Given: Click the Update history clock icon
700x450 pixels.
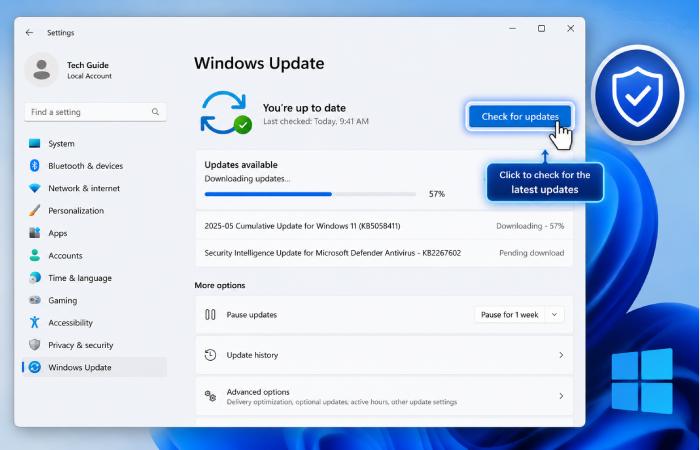Looking at the screenshot, I should [210, 355].
